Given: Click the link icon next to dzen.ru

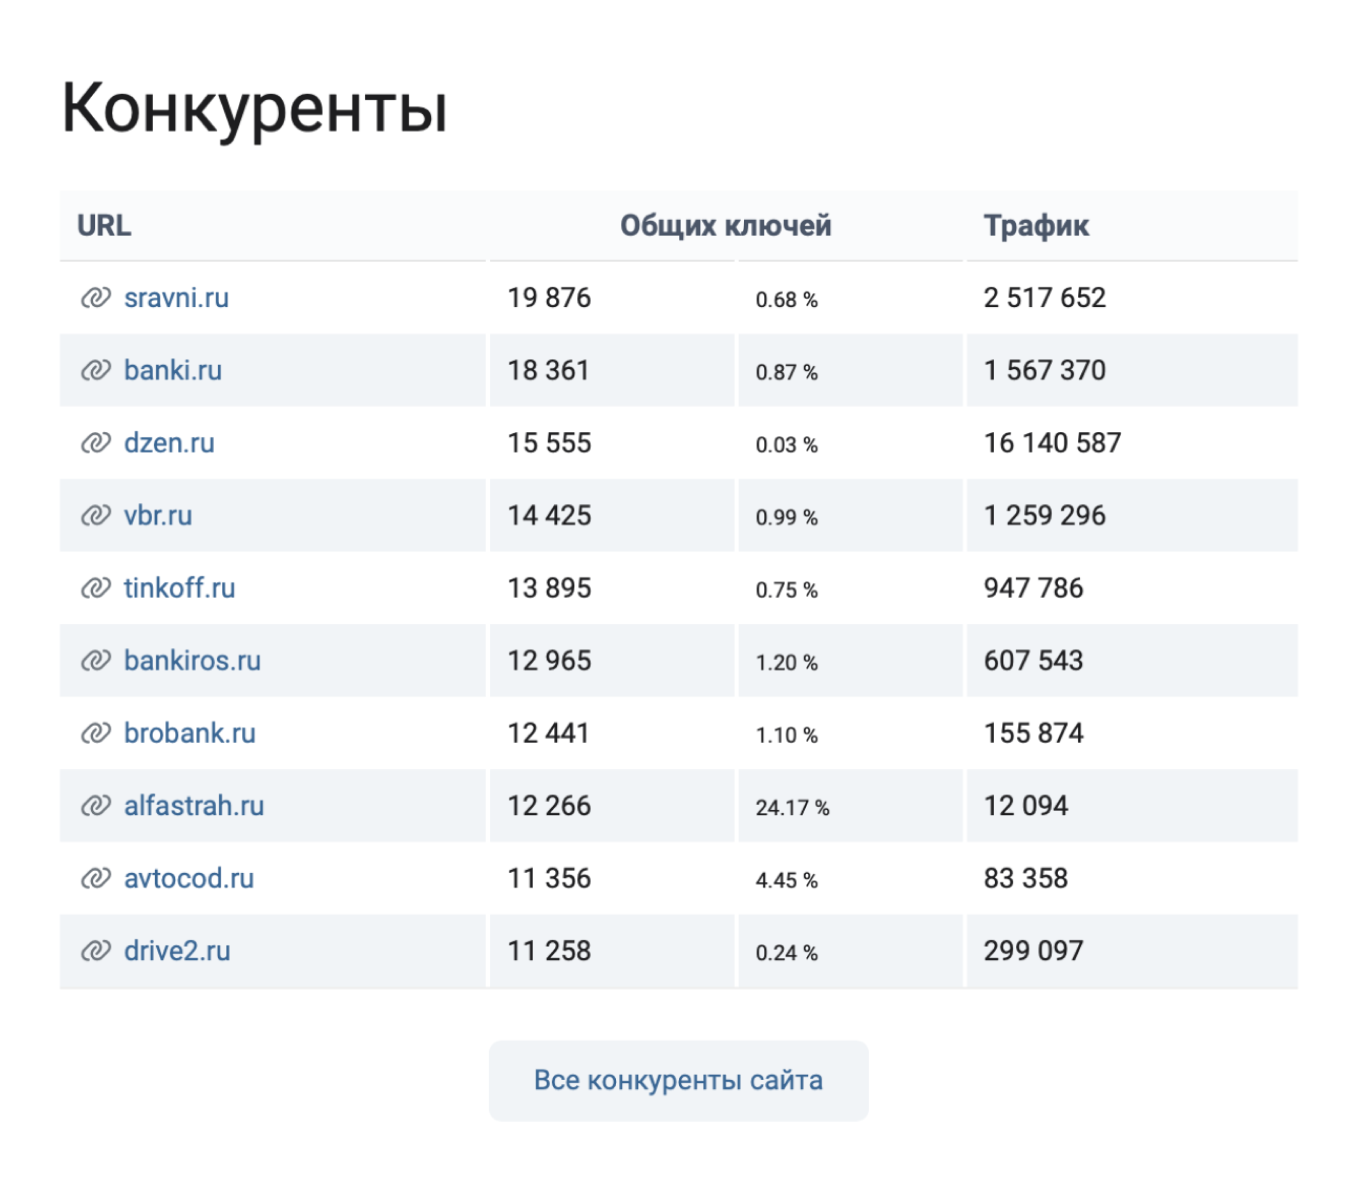Looking at the screenshot, I should point(94,443).
